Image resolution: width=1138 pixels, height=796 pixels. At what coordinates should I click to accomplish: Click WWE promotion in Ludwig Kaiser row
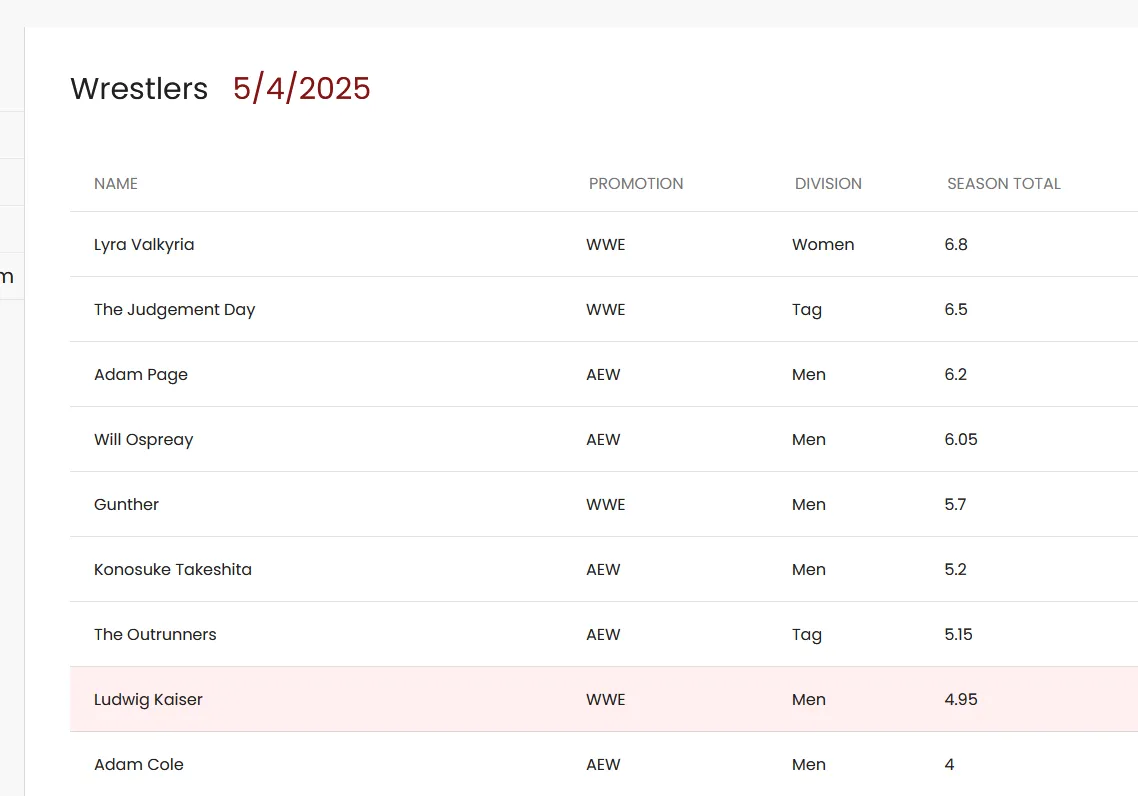(606, 699)
